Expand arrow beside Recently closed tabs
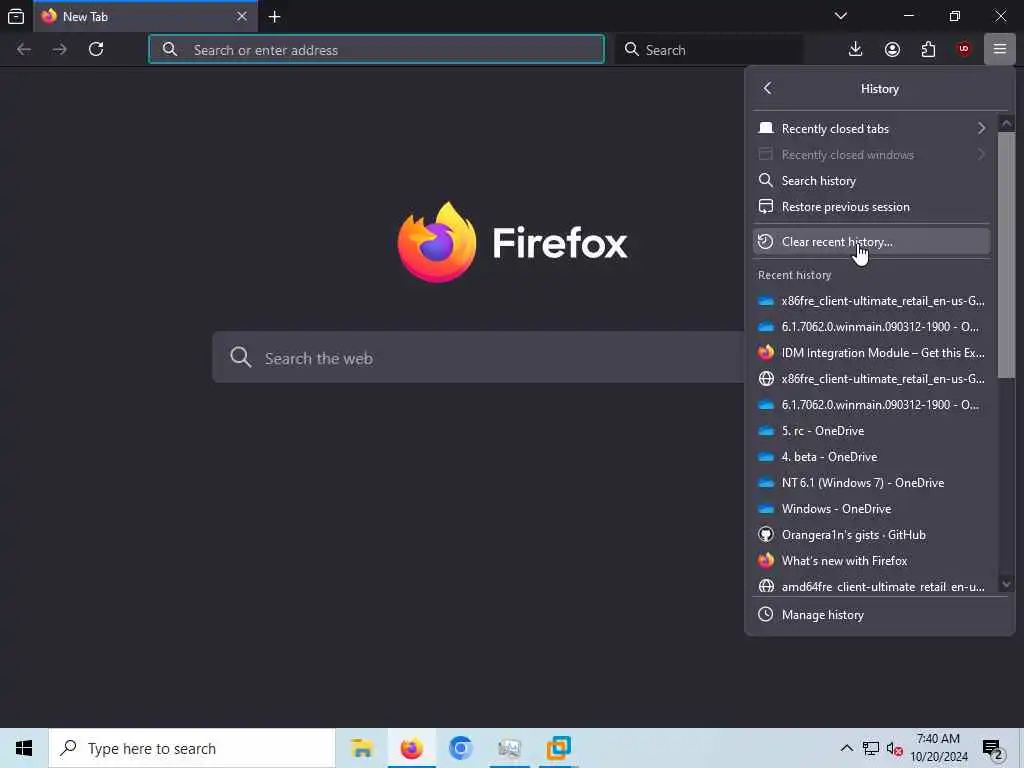 981,129
